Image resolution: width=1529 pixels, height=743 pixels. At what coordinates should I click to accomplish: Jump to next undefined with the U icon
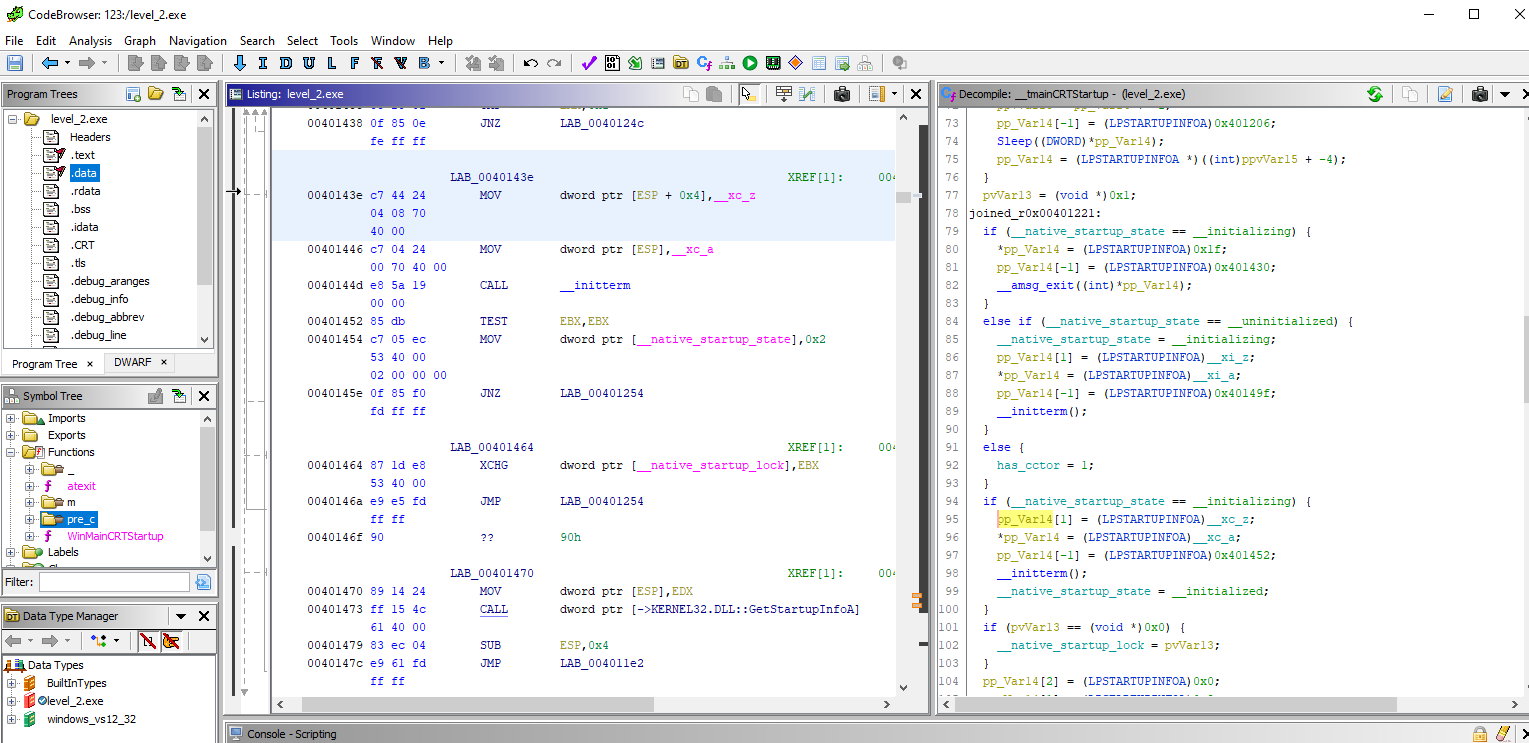pyautogui.click(x=308, y=63)
